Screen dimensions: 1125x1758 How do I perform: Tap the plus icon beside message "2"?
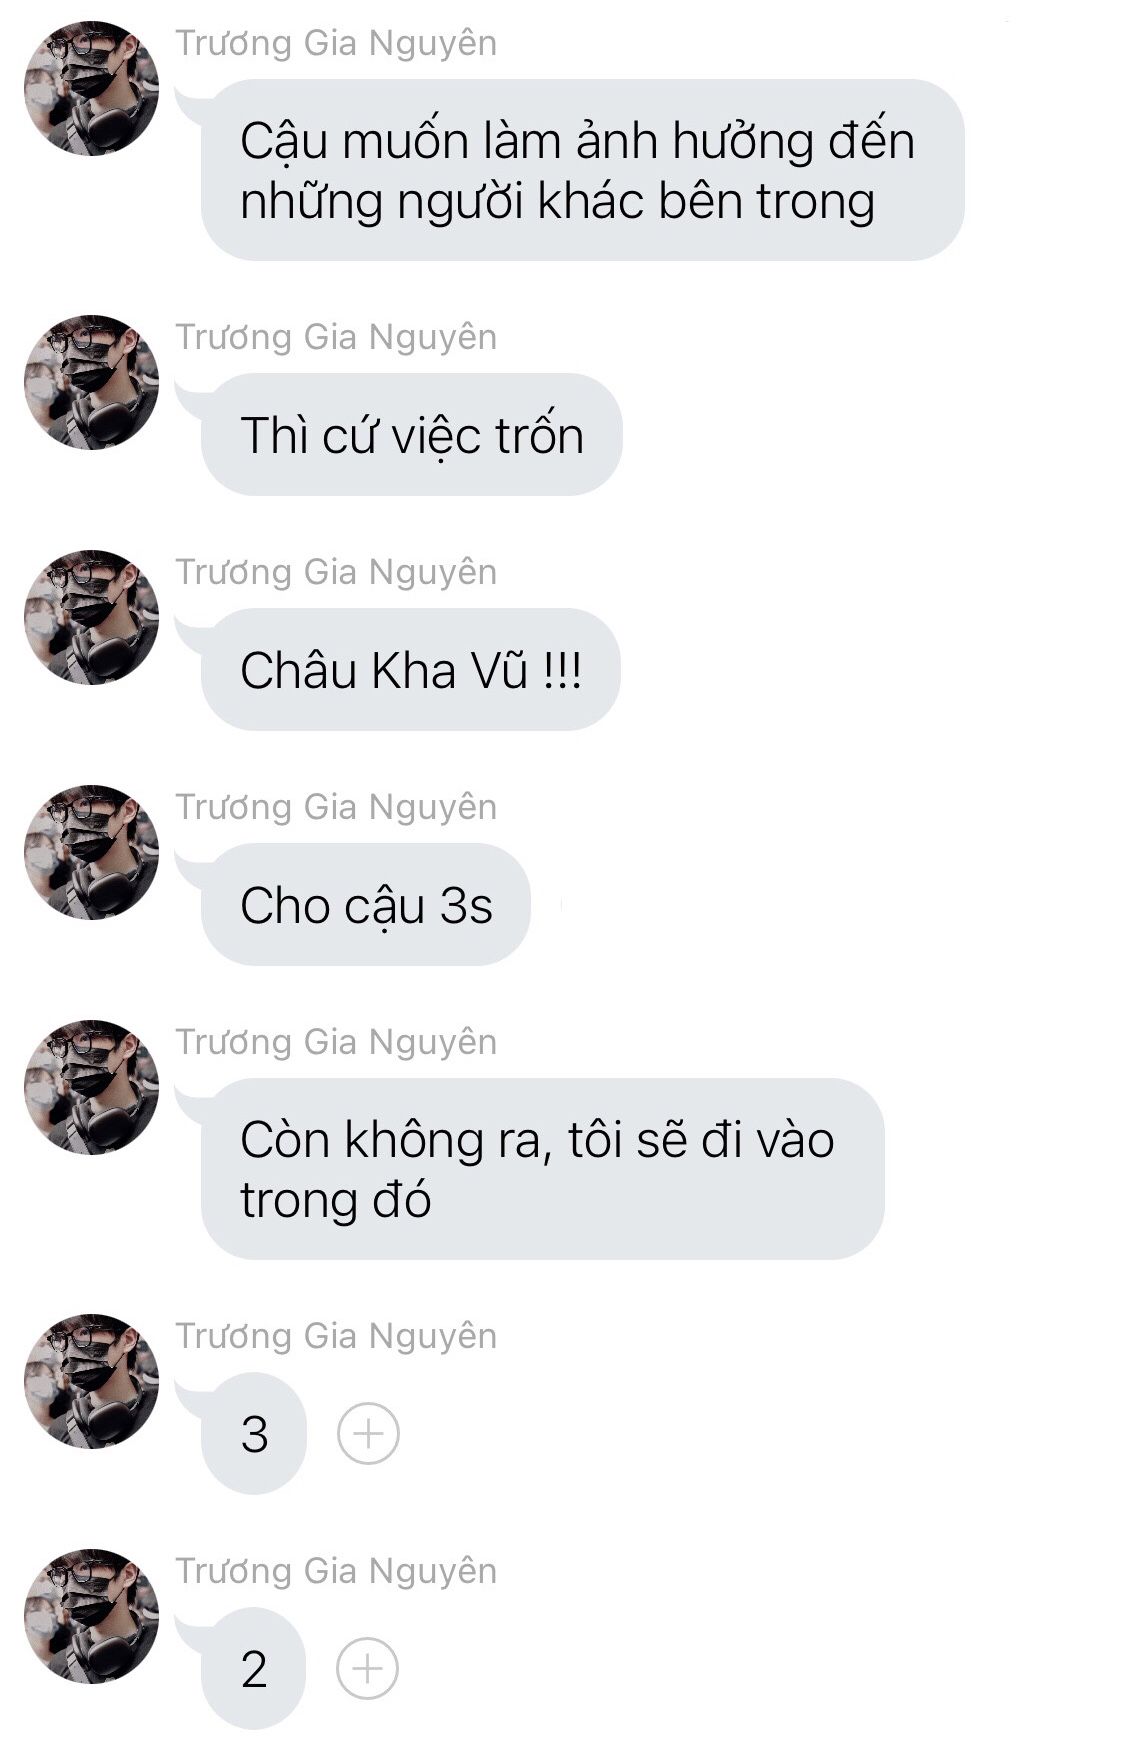[367, 1668]
